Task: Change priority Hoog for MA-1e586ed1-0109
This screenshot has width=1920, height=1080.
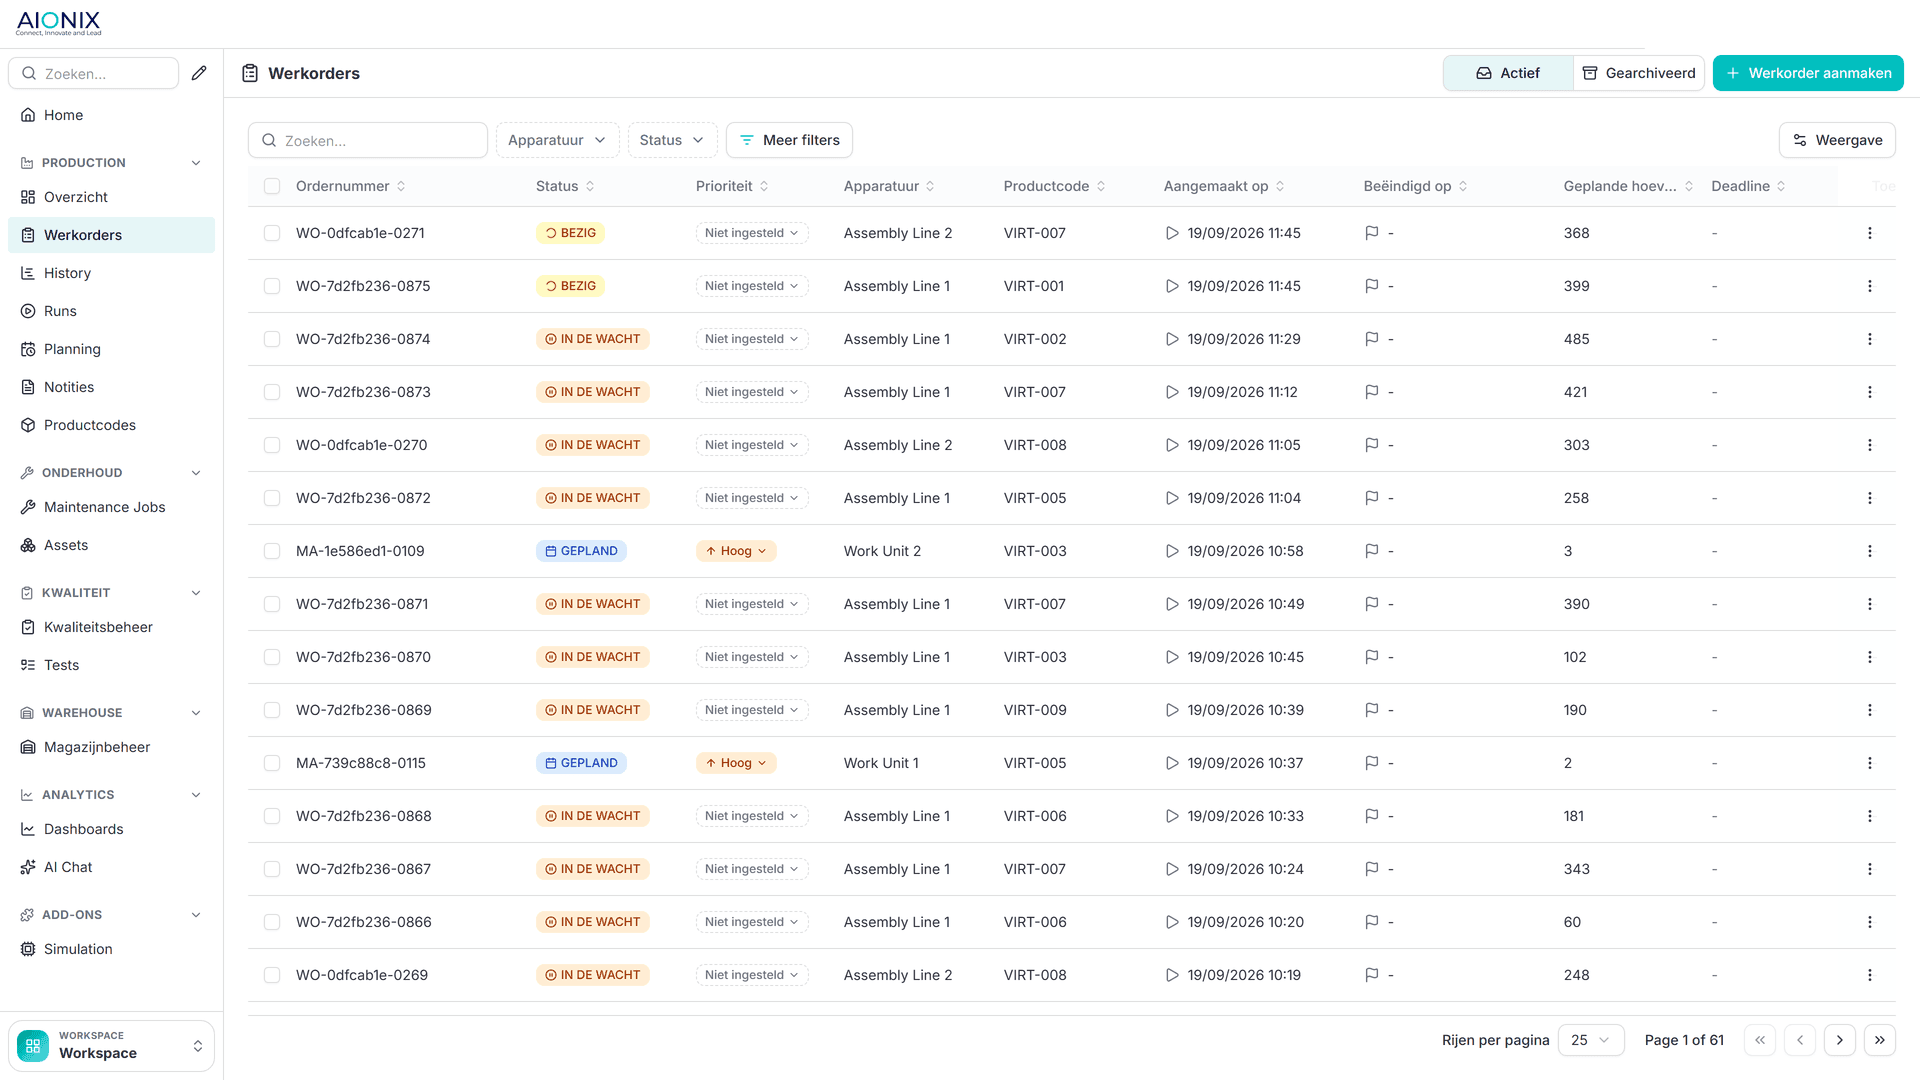Action: [736, 551]
